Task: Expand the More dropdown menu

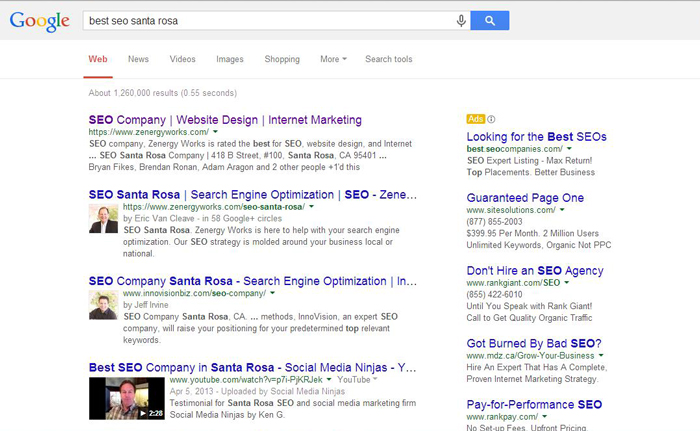Action: click(333, 59)
